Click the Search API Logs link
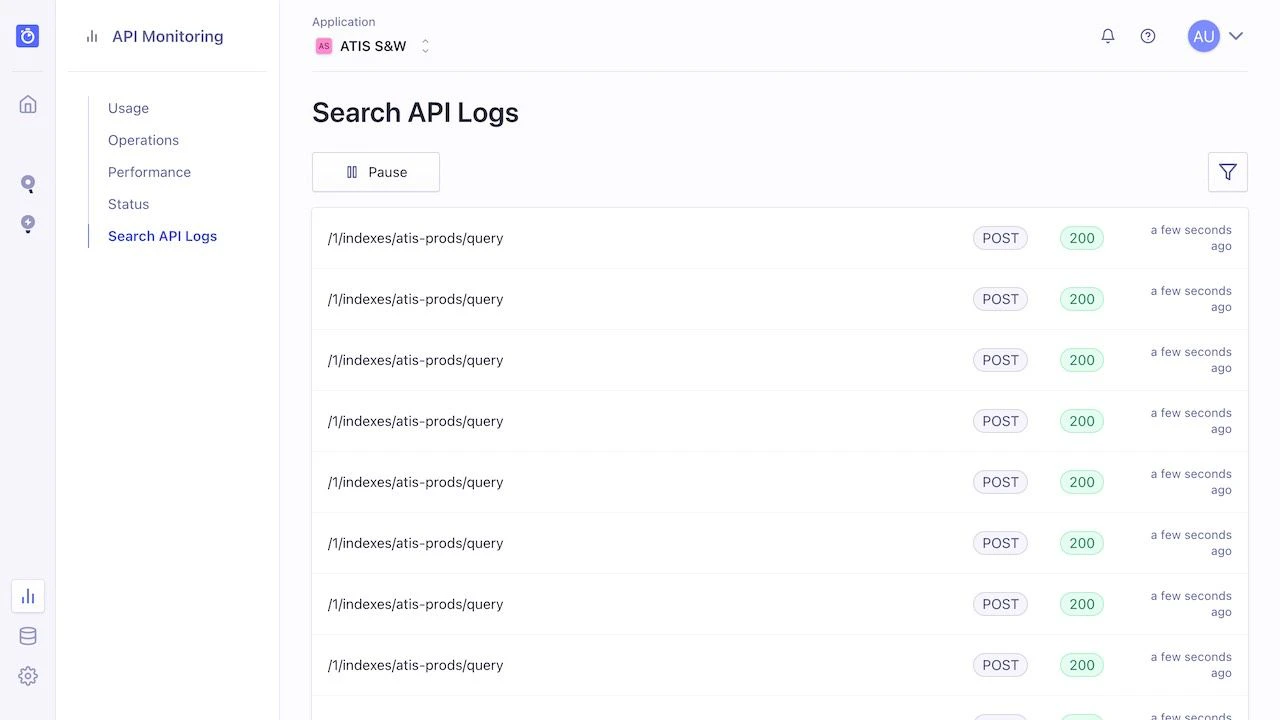The height and width of the screenshot is (720, 1280). click(162, 236)
